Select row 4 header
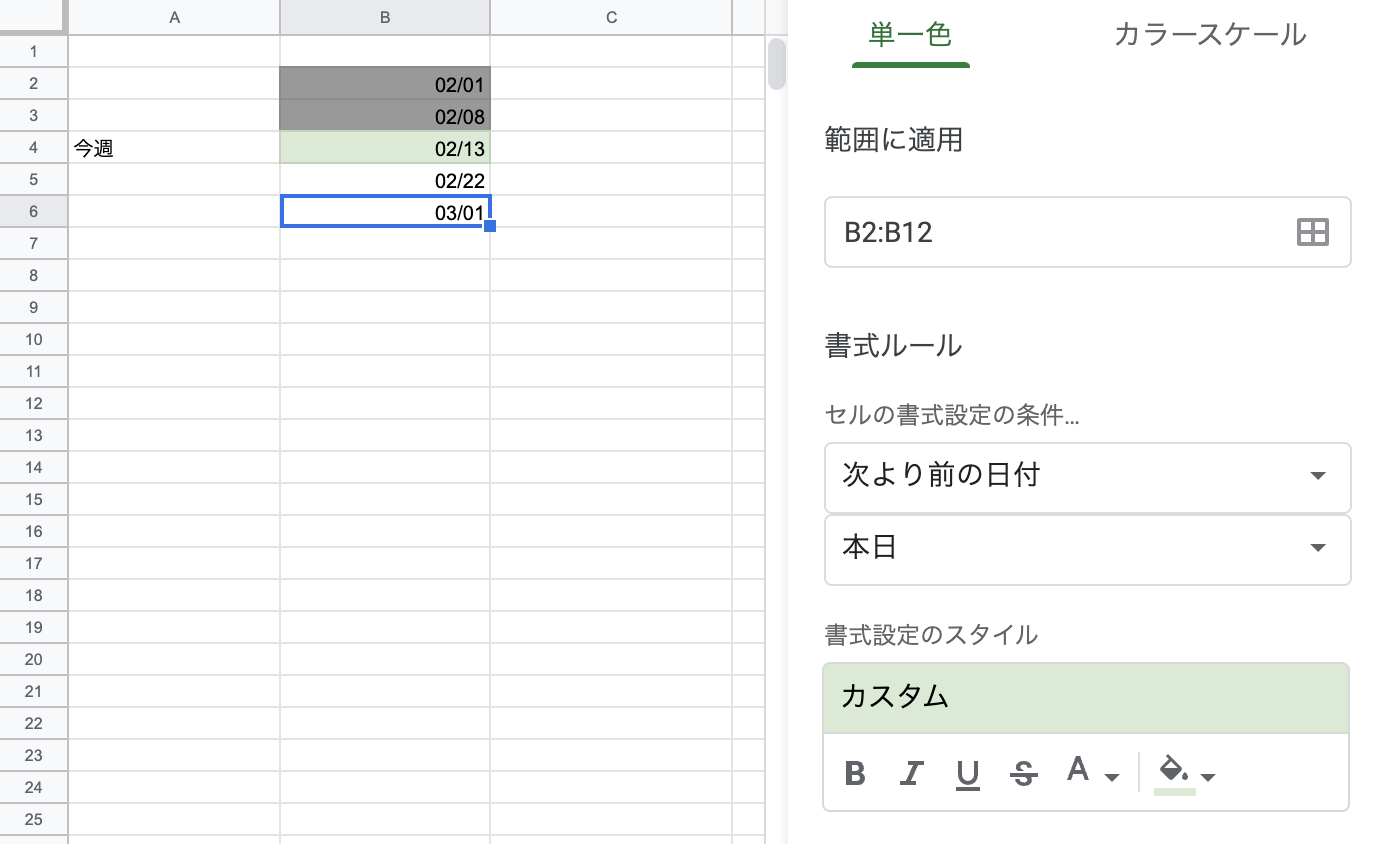Image resolution: width=1384 pixels, height=844 pixels. coord(34,148)
